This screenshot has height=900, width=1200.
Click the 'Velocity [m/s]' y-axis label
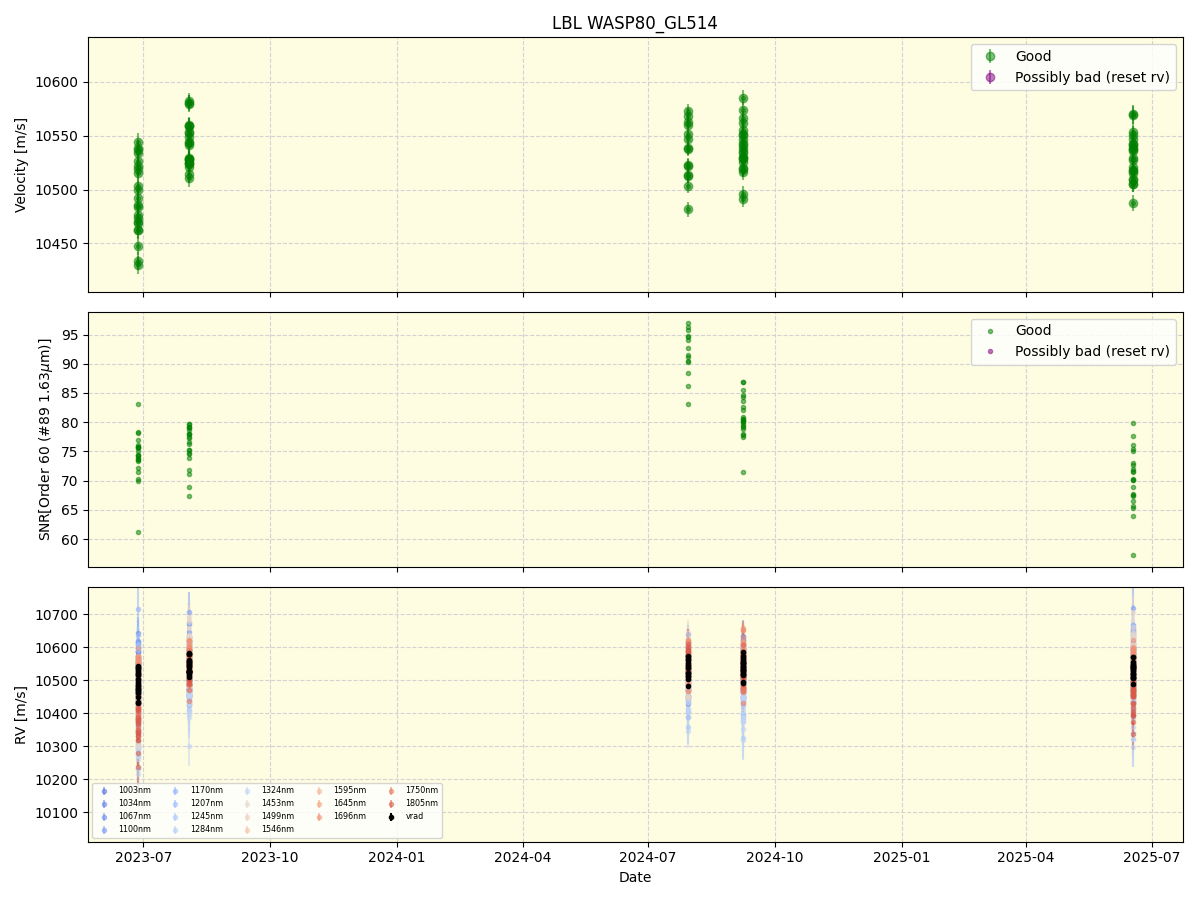coord(21,165)
